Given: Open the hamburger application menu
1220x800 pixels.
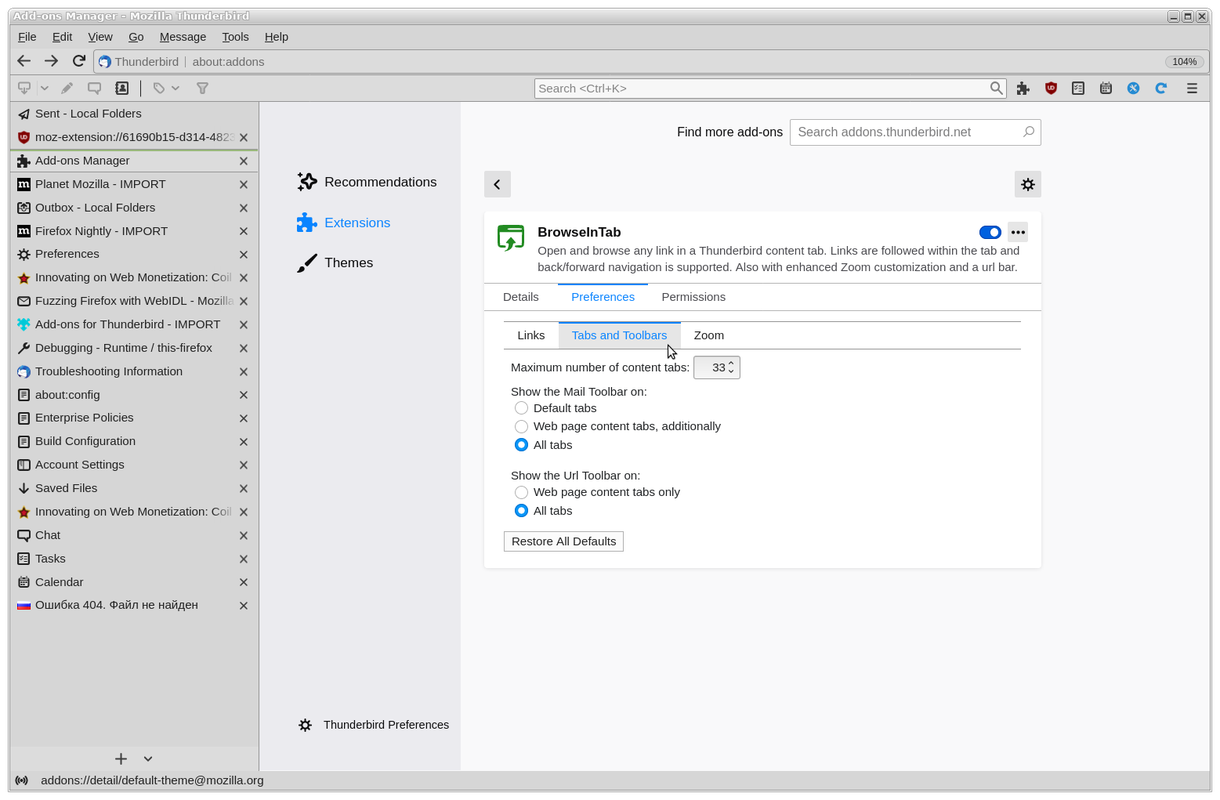Looking at the screenshot, I should (x=1192, y=88).
